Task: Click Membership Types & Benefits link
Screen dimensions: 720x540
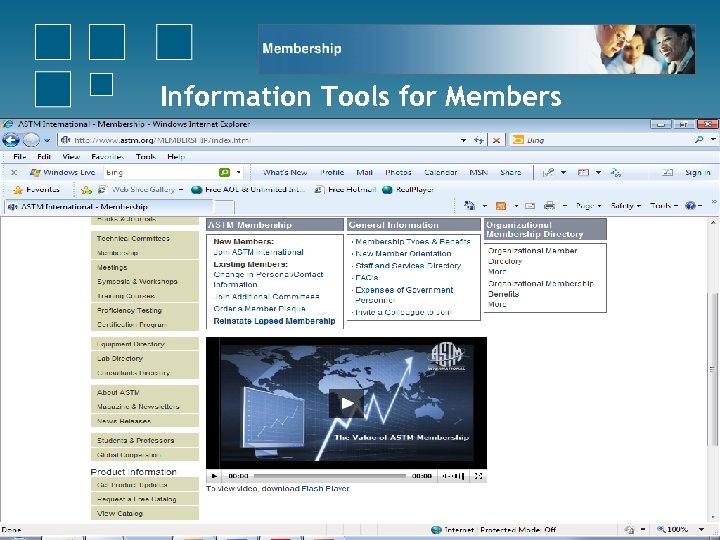Action: tap(412, 242)
